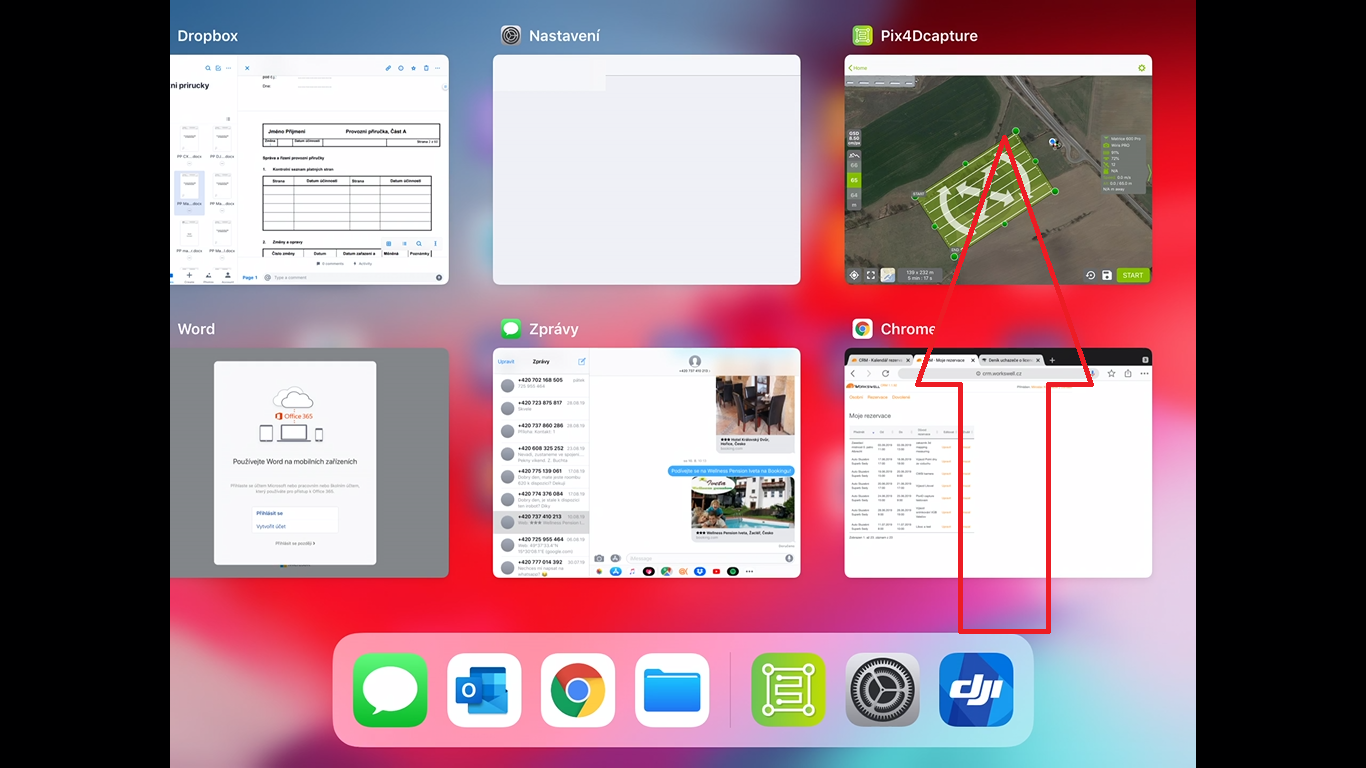Go back in the Chrome card
The height and width of the screenshot is (768, 1366).
click(x=853, y=373)
